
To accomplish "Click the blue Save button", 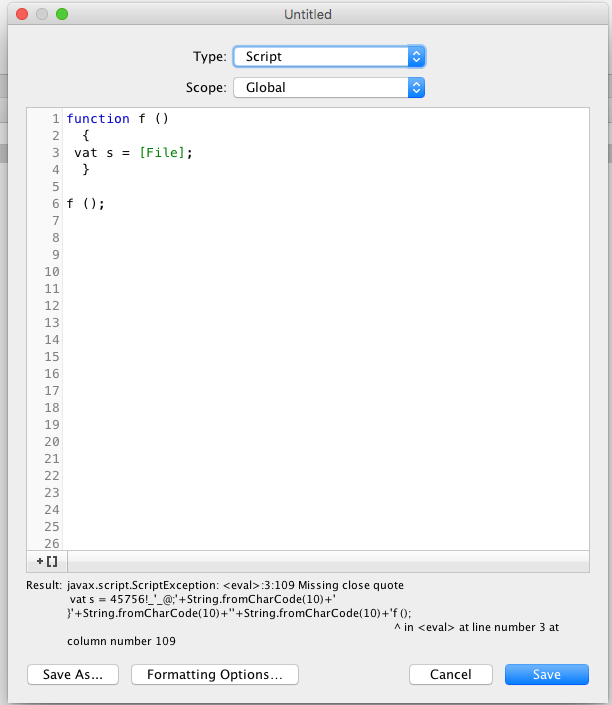I will 547,674.
